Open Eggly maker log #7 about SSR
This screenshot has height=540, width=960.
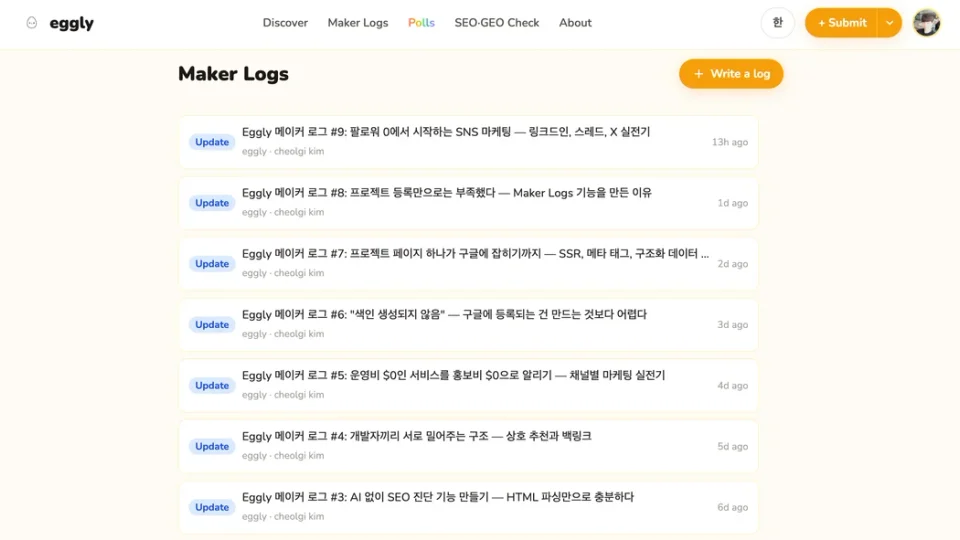point(475,254)
